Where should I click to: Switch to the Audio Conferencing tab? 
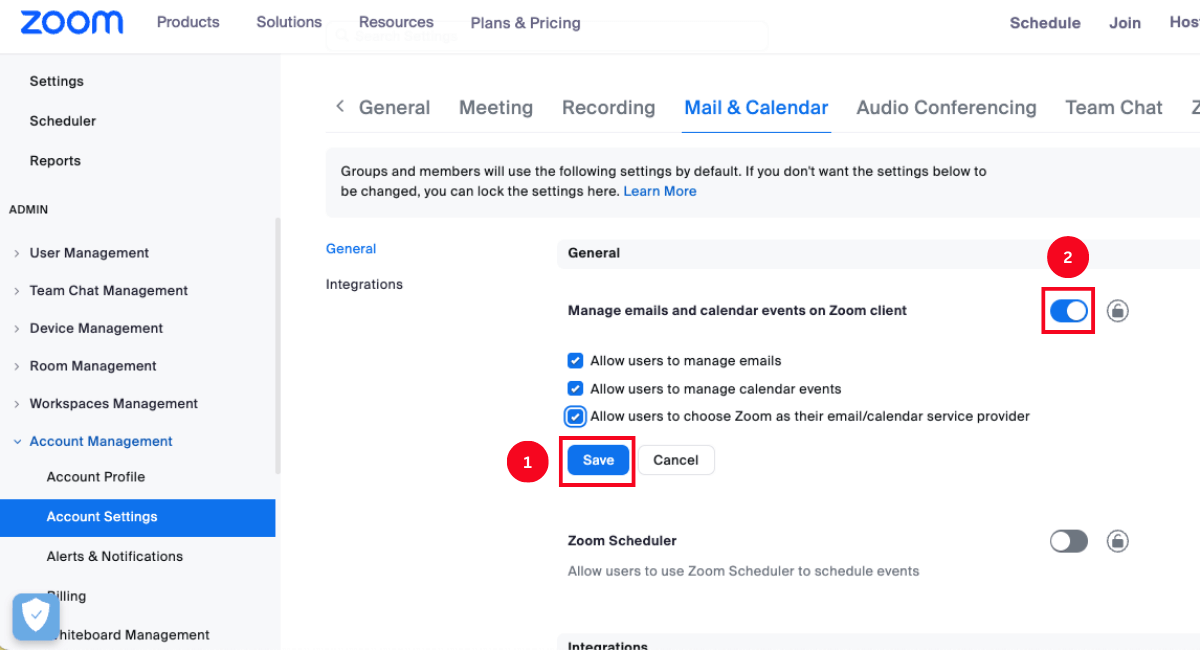(946, 108)
